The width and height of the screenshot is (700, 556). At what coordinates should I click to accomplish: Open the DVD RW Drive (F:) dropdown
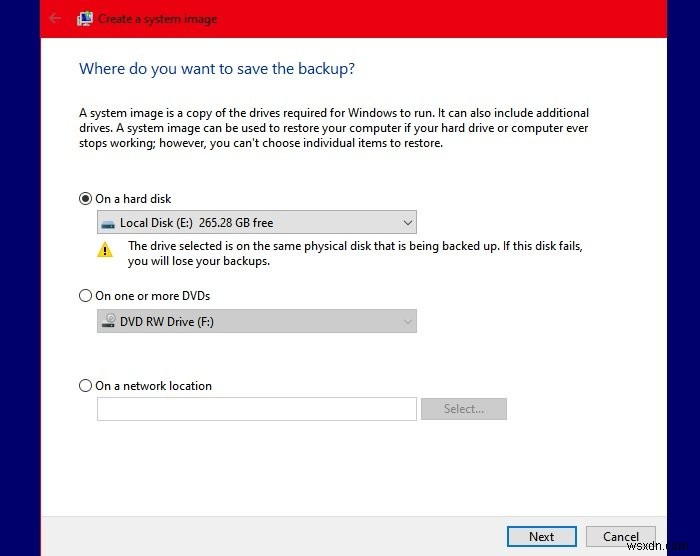257,321
